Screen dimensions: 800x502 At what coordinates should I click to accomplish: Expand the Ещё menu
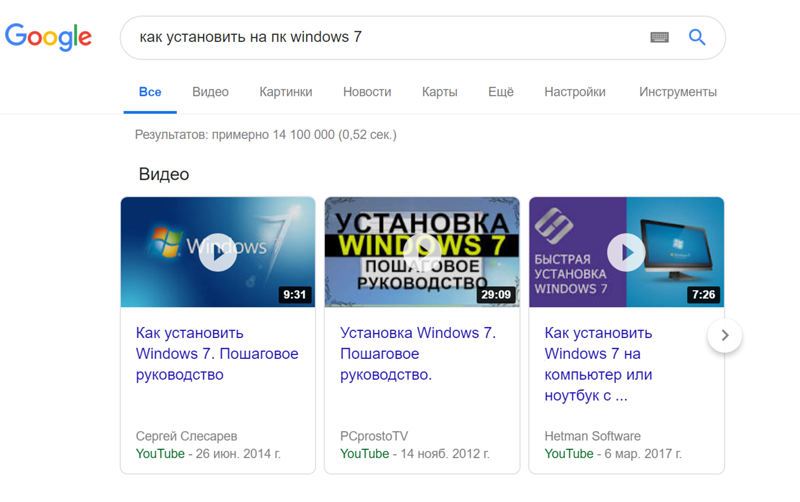(x=501, y=92)
